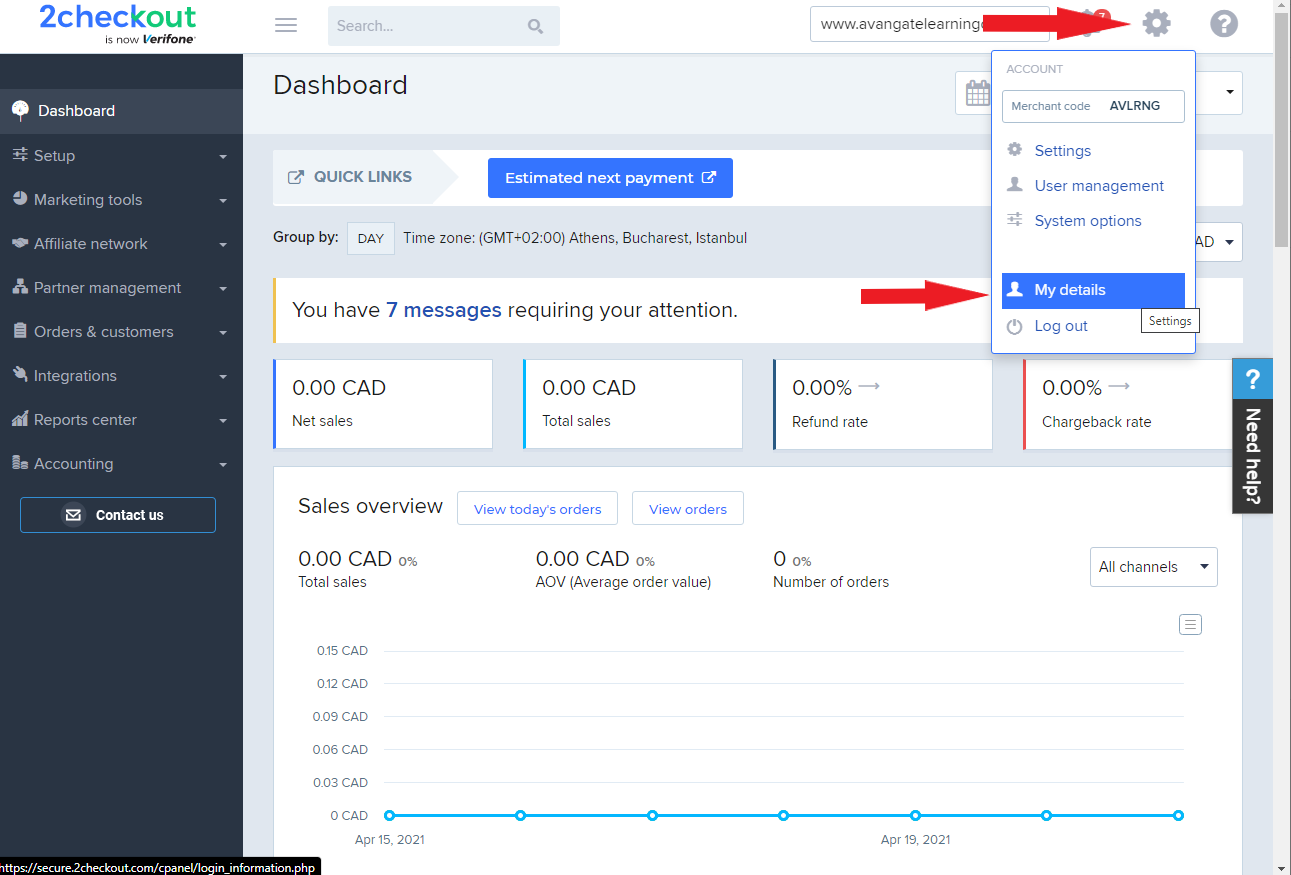Expand the Integrations menu arrow
1291x875 pixels.
223,377
